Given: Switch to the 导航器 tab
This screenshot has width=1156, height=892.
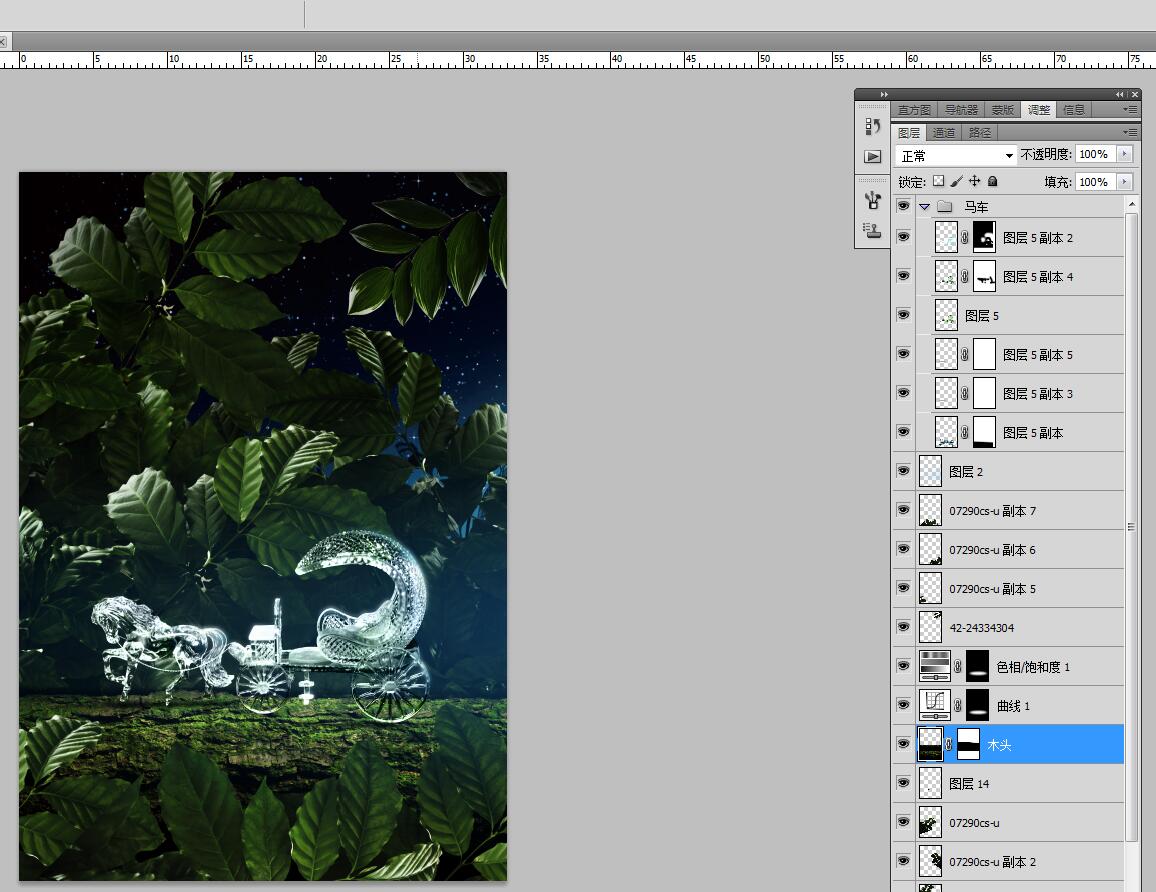Looking at the screenshot, I should (x=961, y=110).
